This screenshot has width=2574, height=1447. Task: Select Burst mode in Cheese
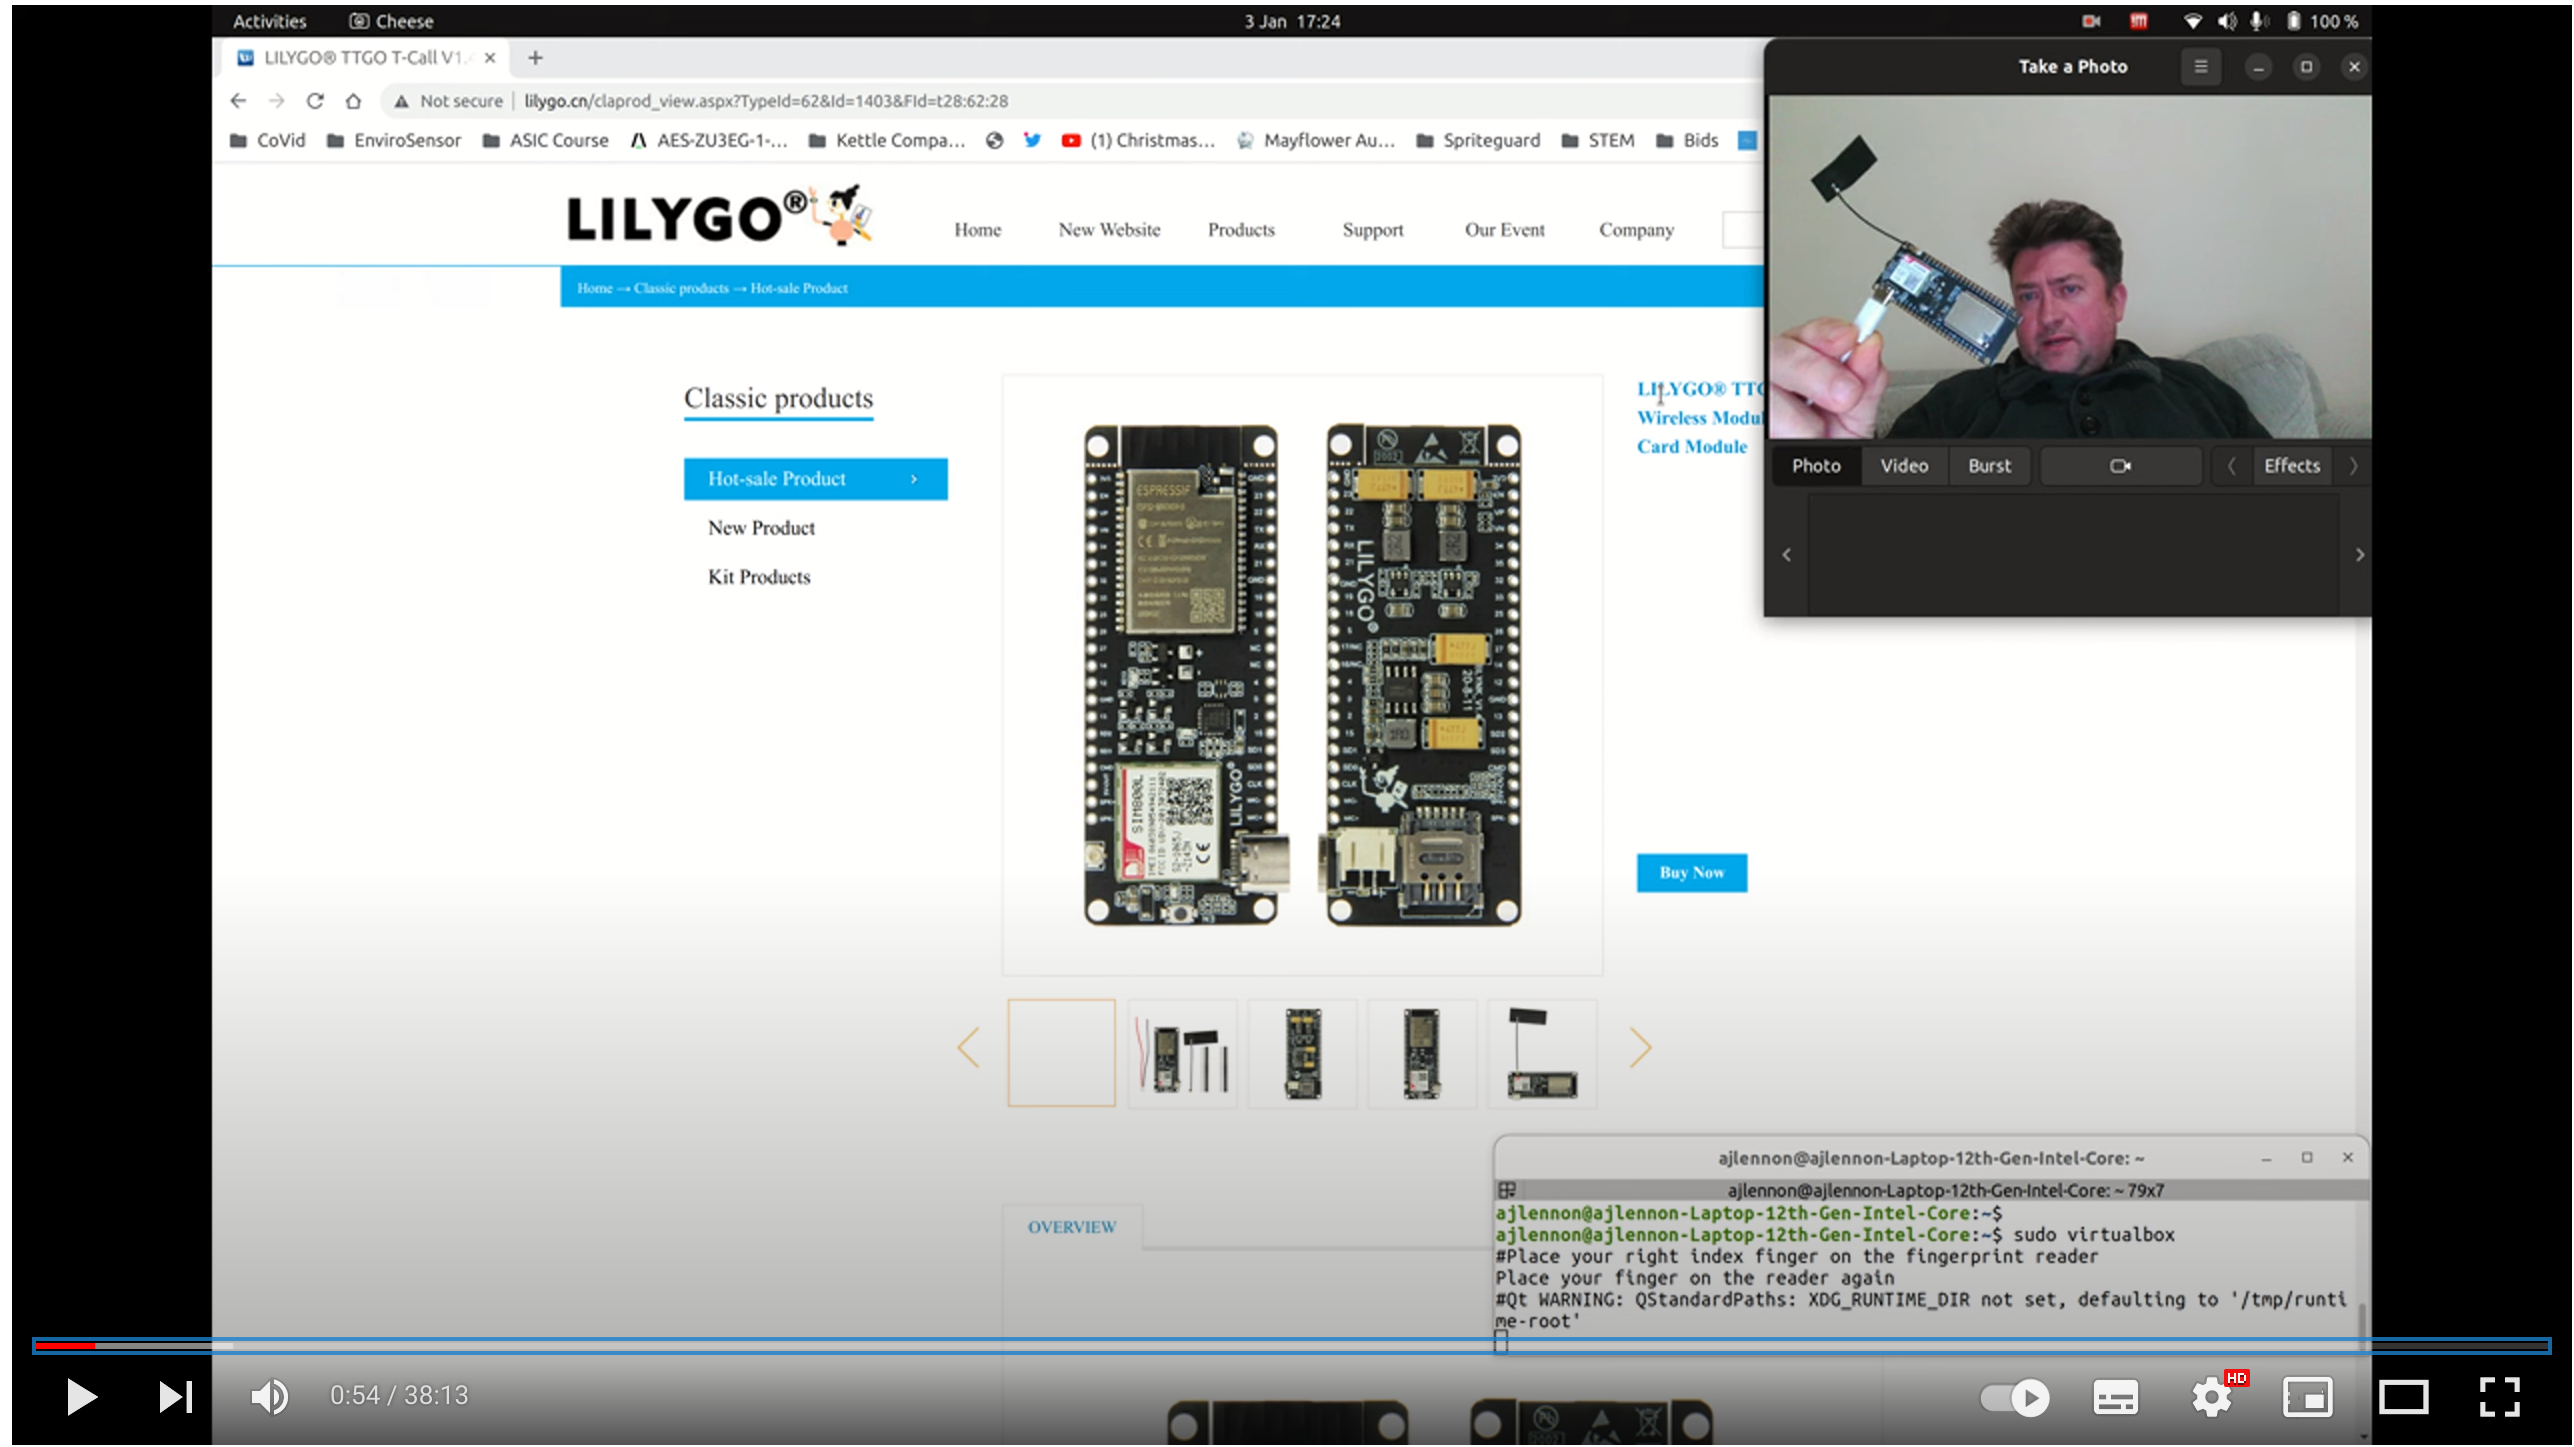(1989, 465)
